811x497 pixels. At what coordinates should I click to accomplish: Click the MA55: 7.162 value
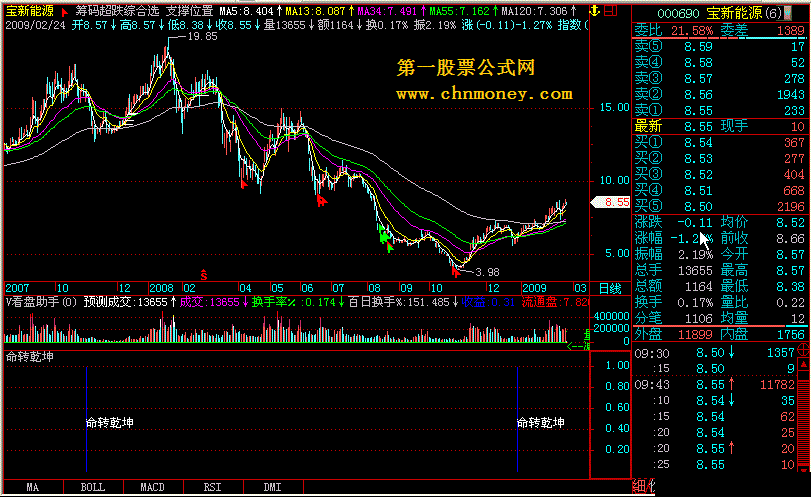pos(459,11)
